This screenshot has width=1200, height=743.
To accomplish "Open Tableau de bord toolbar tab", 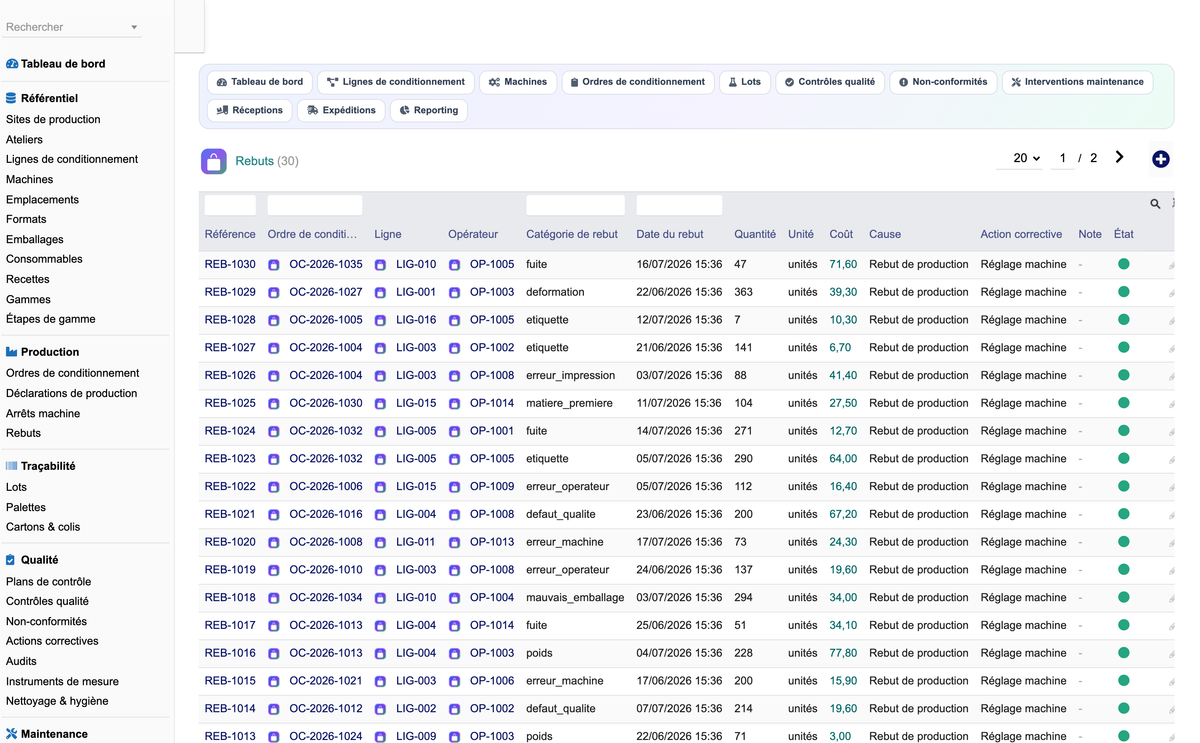I will (x=260, y=82).
